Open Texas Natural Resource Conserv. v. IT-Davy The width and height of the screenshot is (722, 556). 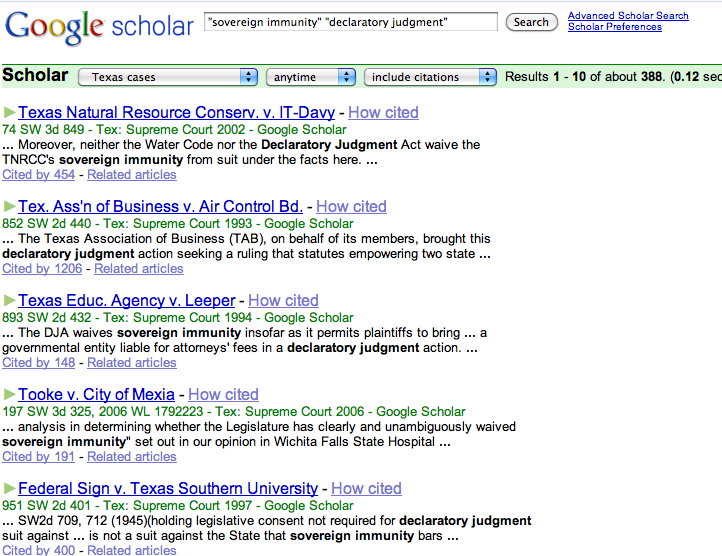[176, 112]
